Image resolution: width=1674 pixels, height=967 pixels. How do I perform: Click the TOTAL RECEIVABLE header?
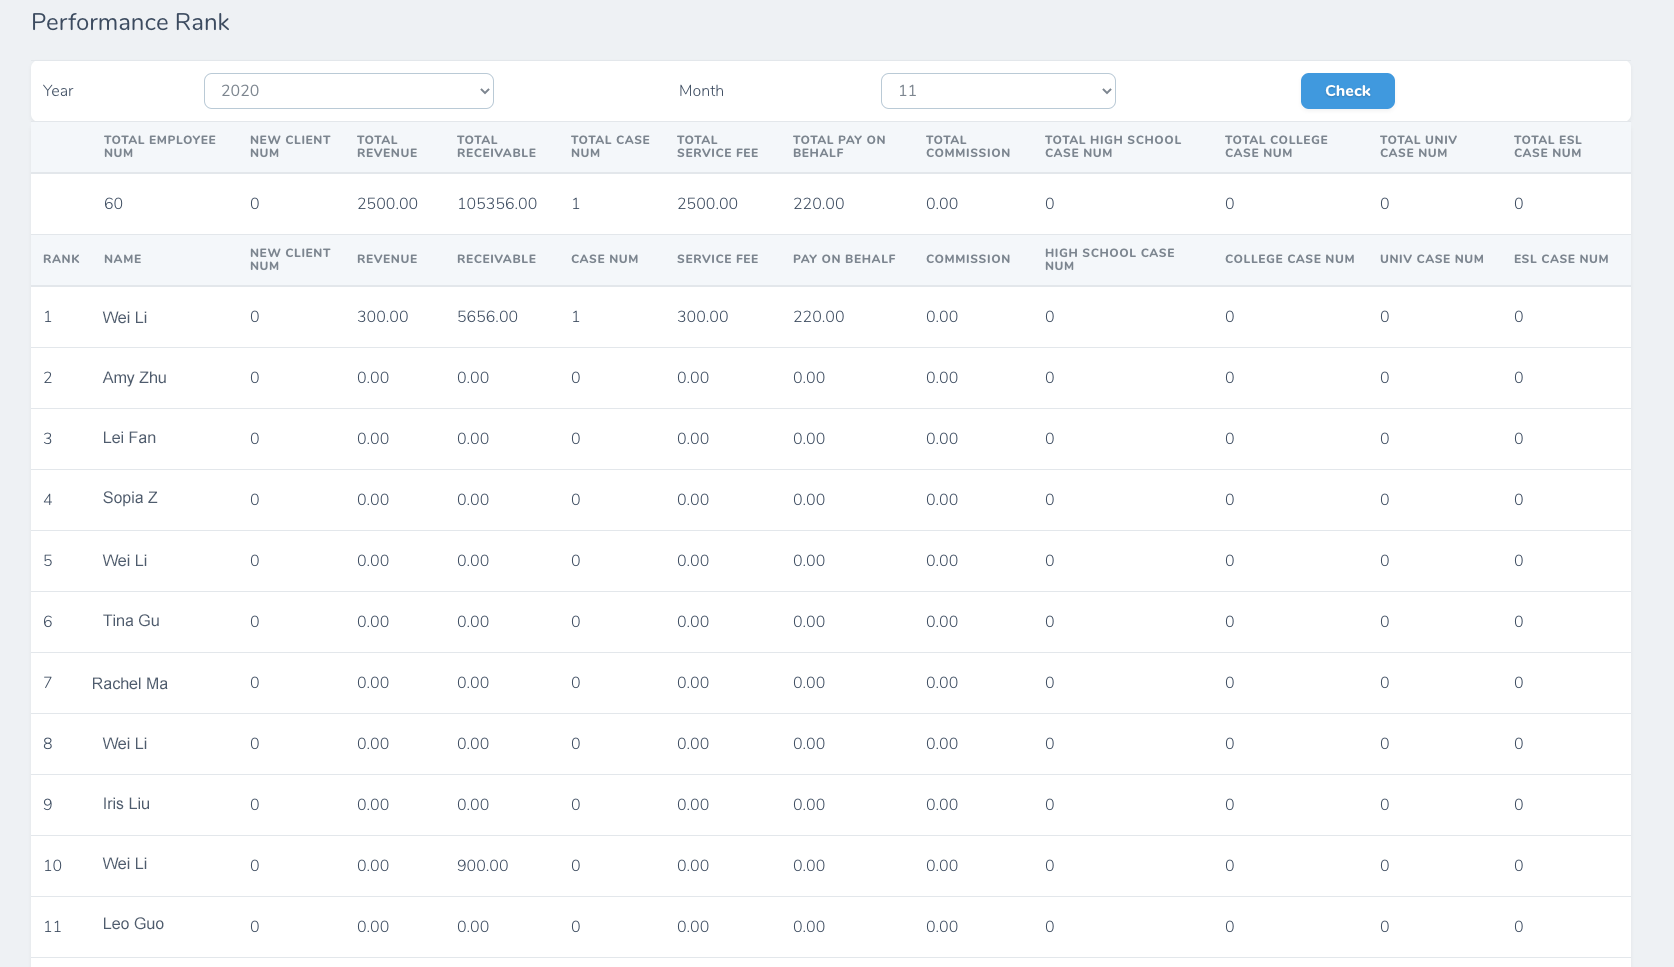point(496,146)
